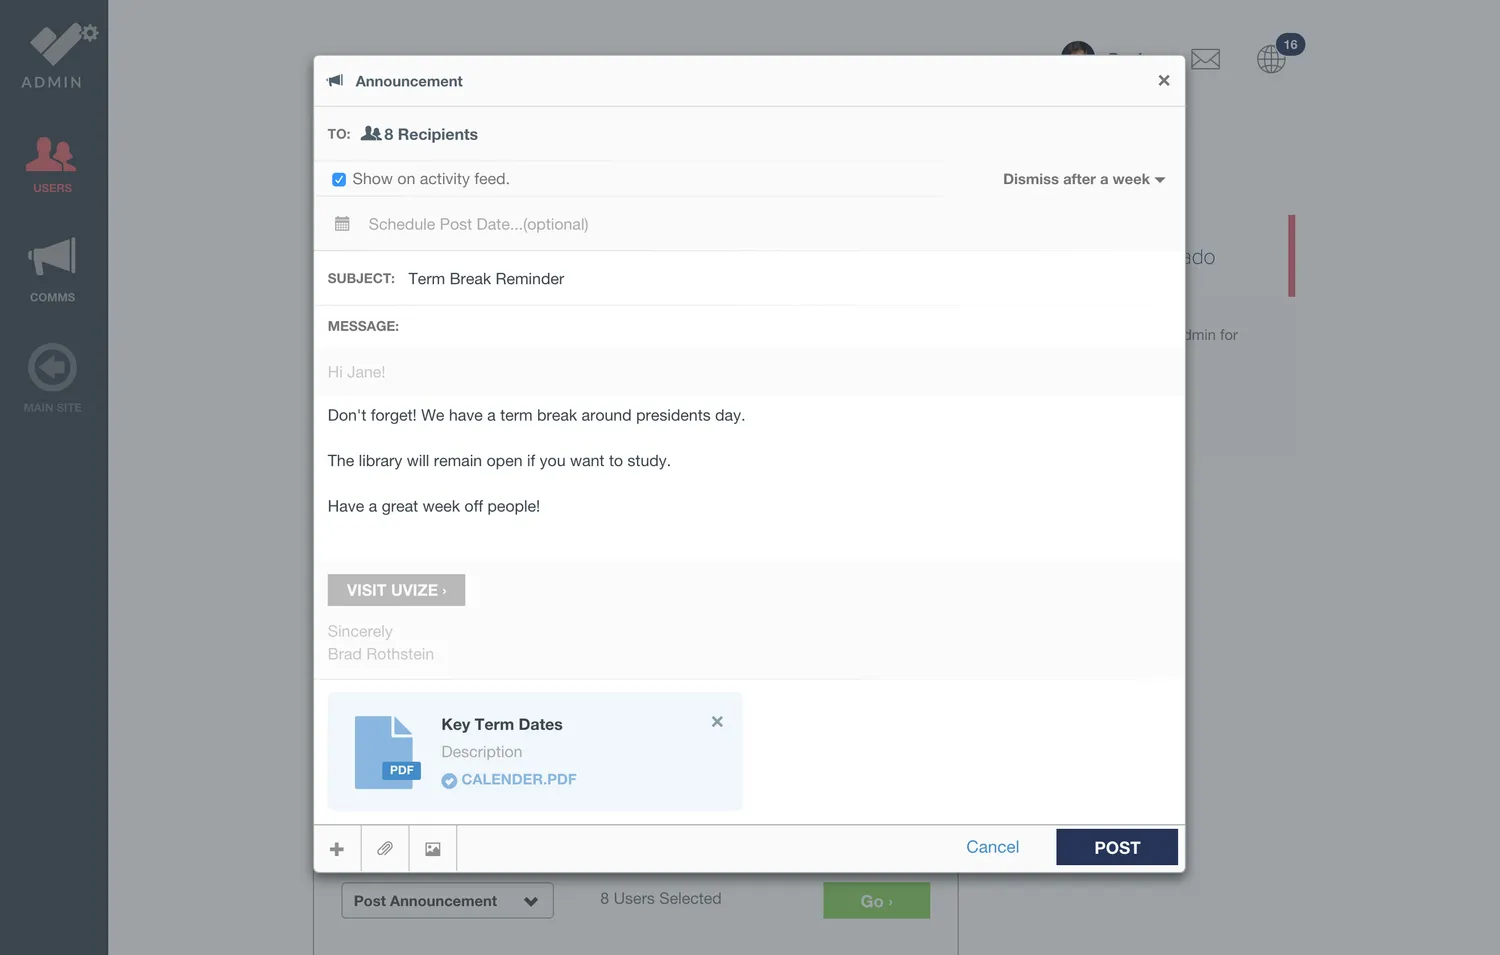The image size is (1500, 955).
Task: Open the Users section in sidebar
Action: click(x=52, y=165)
